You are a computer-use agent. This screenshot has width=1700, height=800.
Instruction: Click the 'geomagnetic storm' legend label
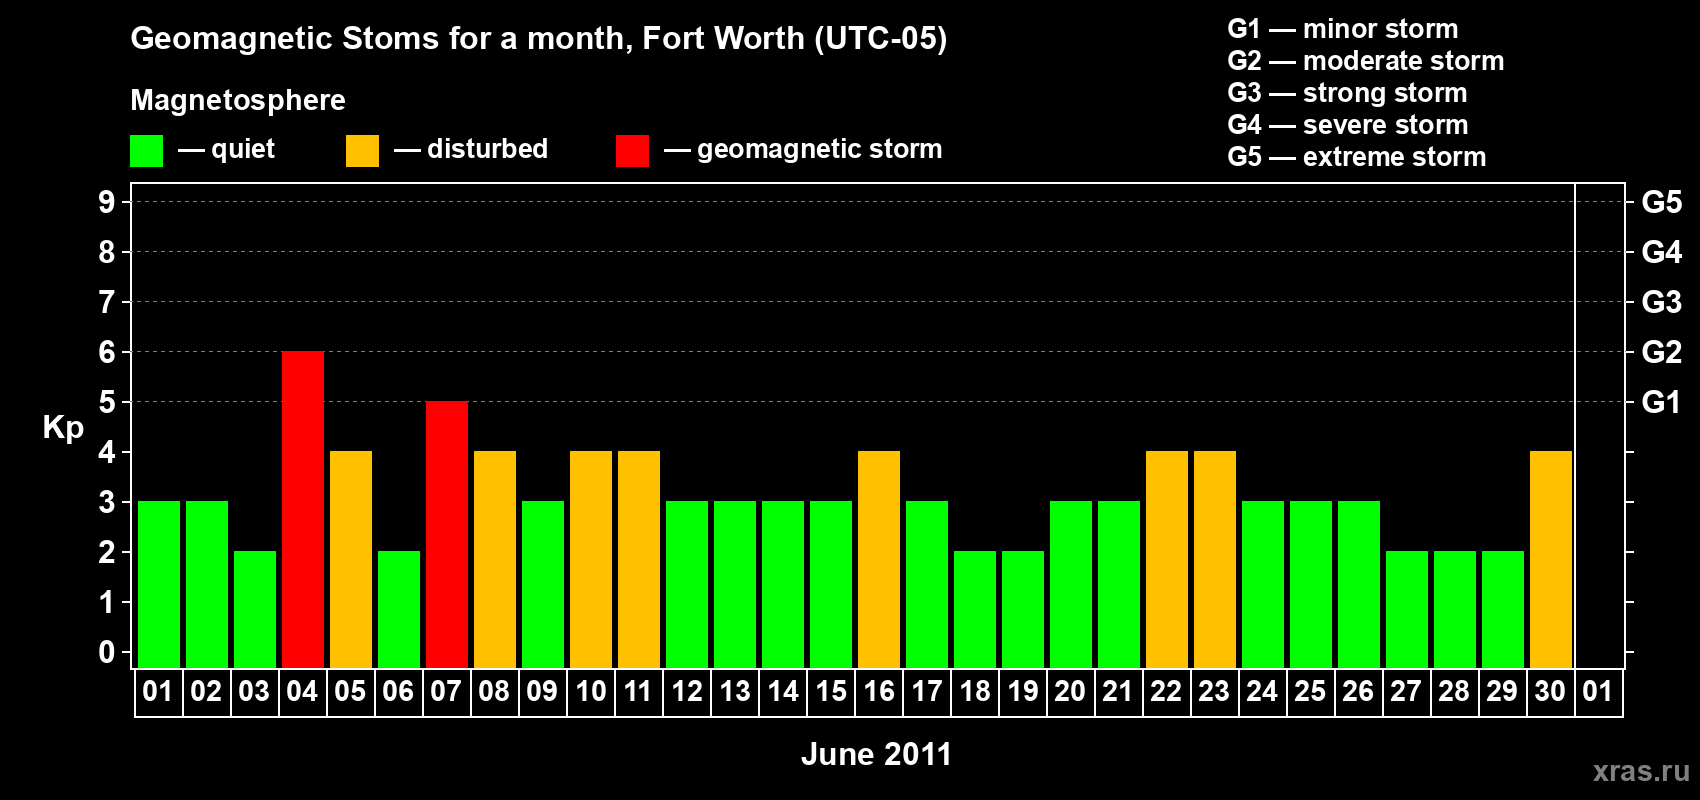point(820,149)
